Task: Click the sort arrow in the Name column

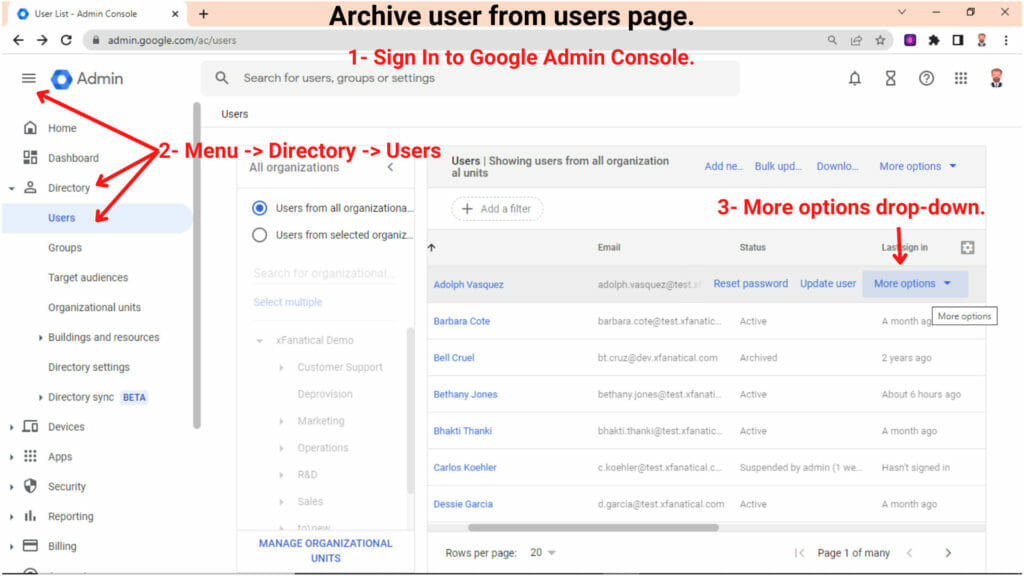Action: point(429,247)
